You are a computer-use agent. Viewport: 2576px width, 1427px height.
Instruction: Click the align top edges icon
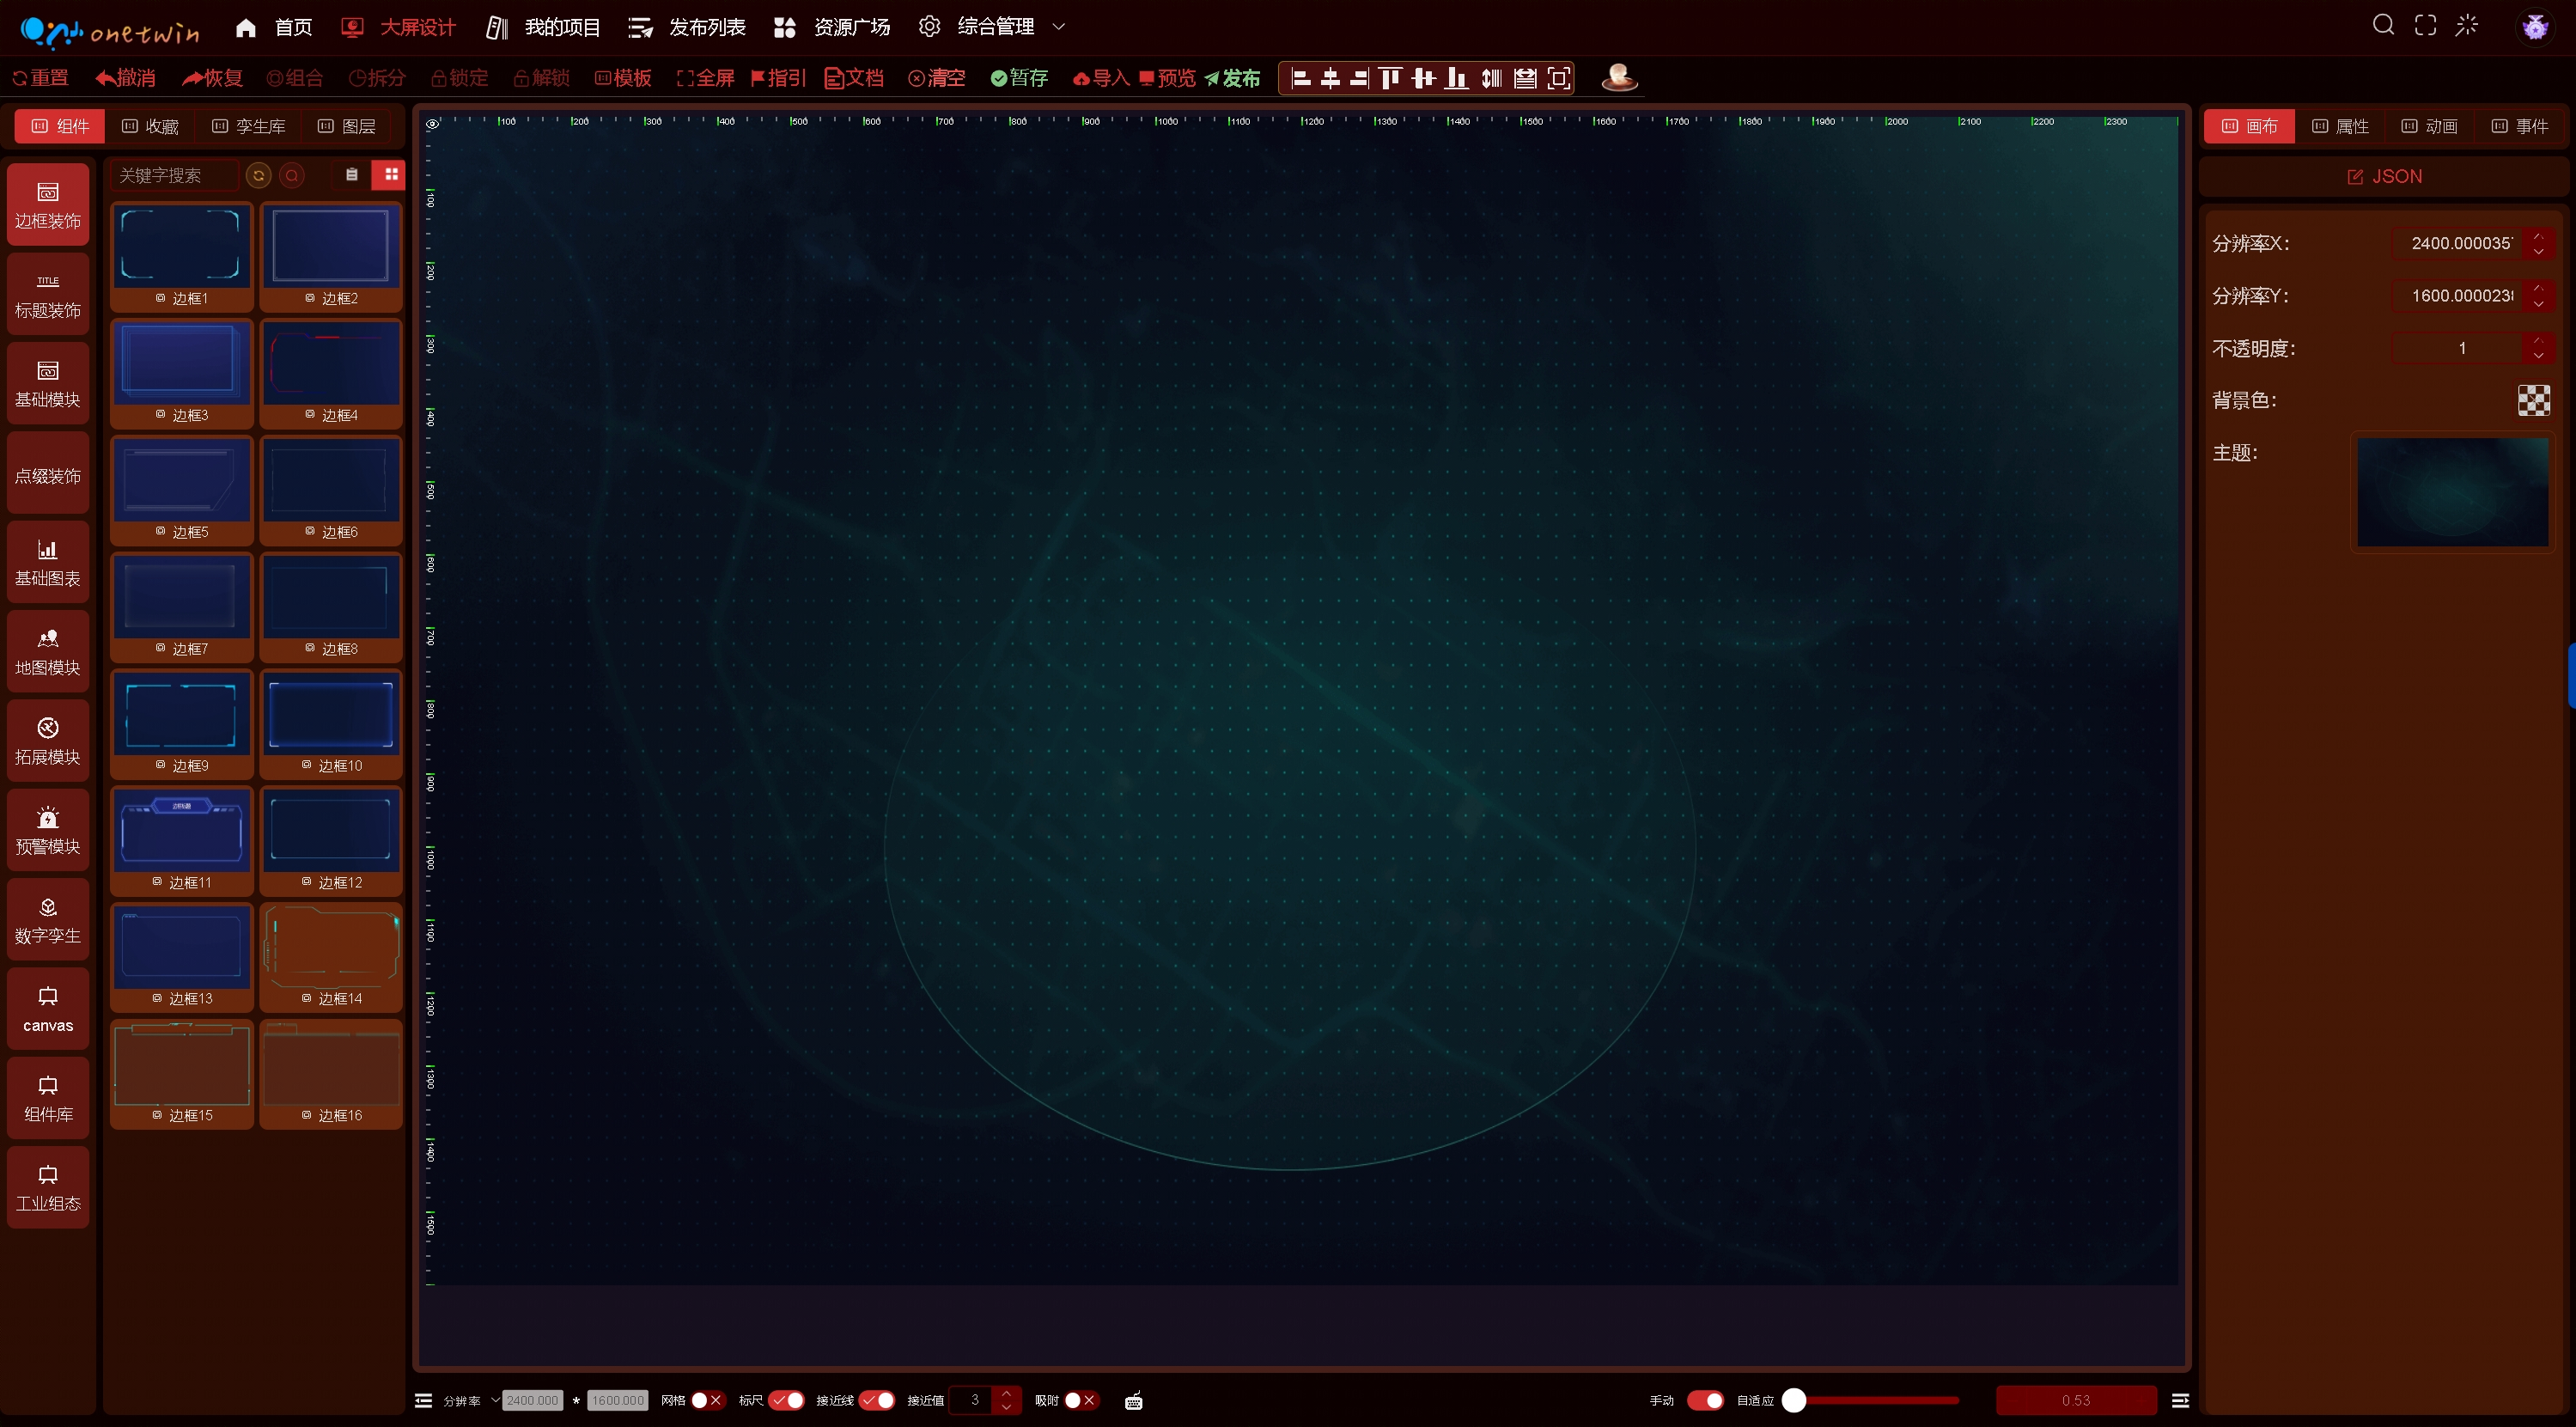click(x=1390, y=78)
